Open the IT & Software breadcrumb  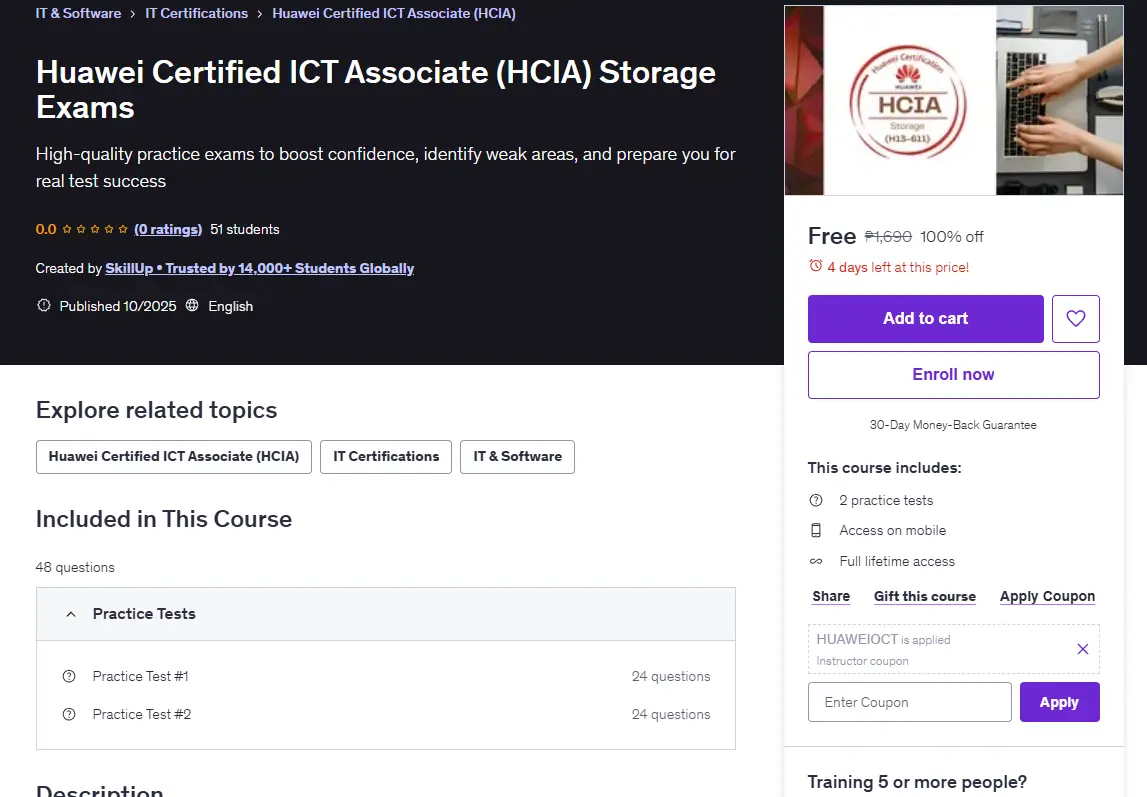[78, 13]
